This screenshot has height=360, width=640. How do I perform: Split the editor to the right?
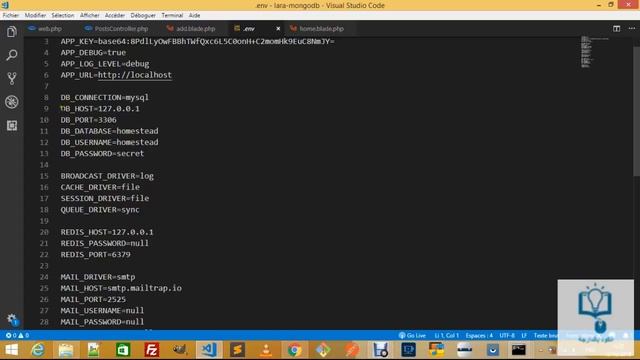(x=616, y=29)
